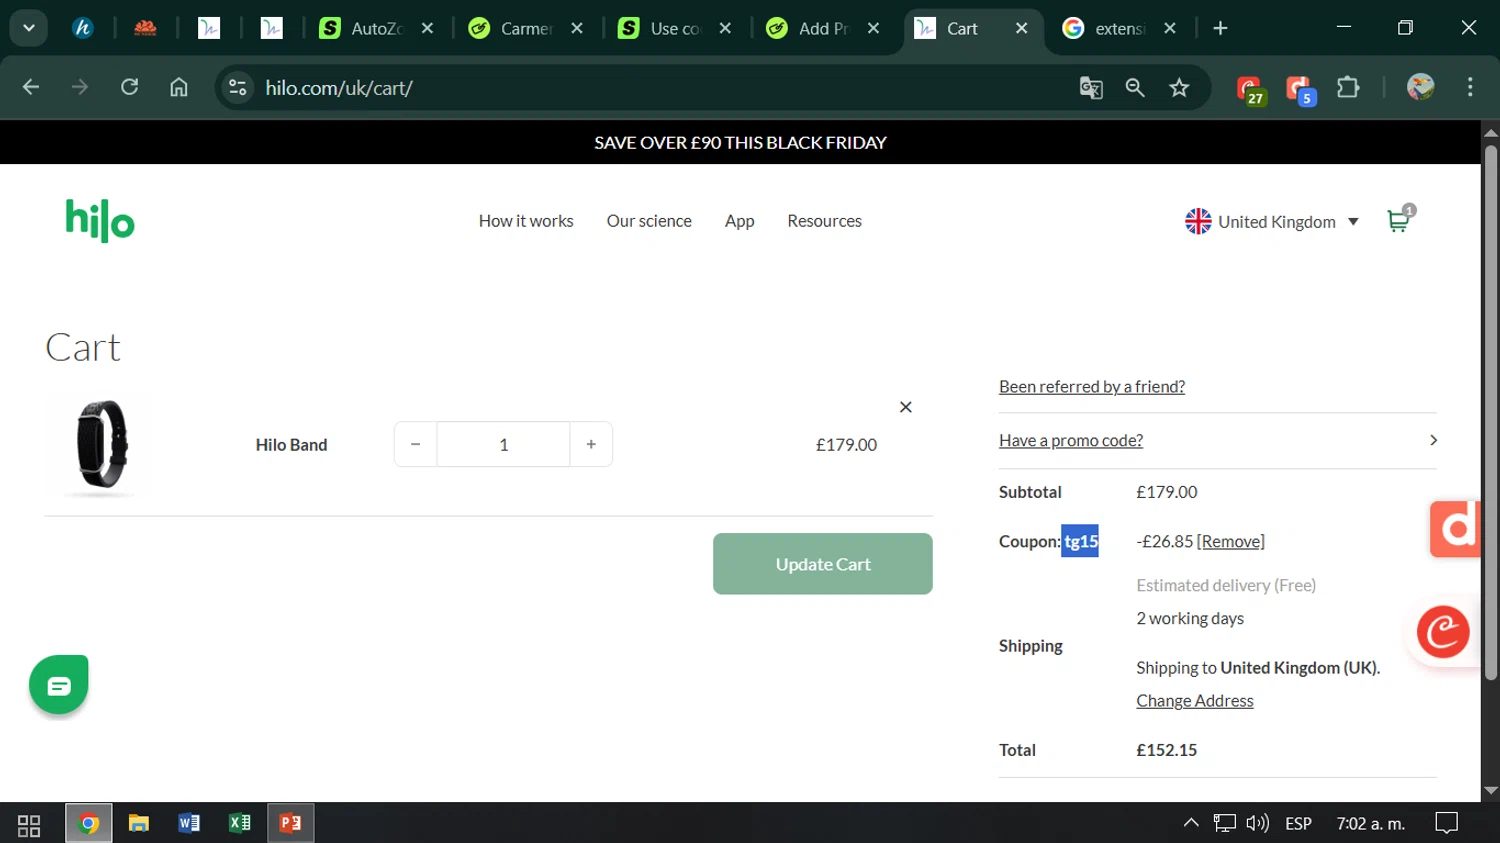Image resolution: width=1500 pixels, height=843 pixels.
Task: Open the Resources nav item
Action: [824, 221]
